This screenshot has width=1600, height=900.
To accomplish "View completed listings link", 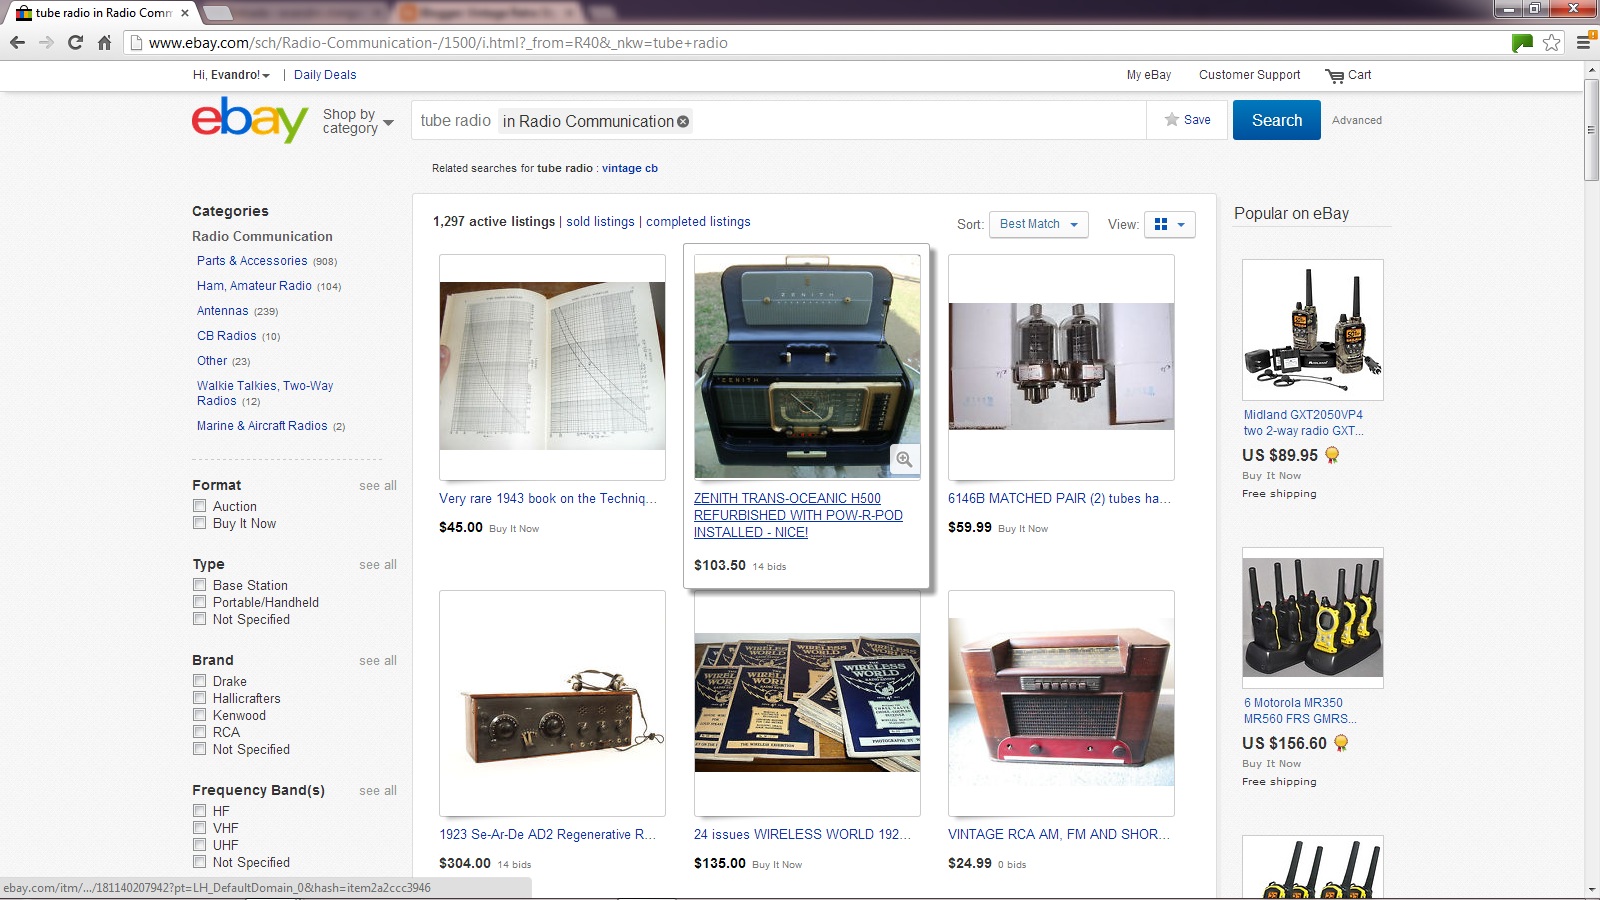I will point(698,222).
